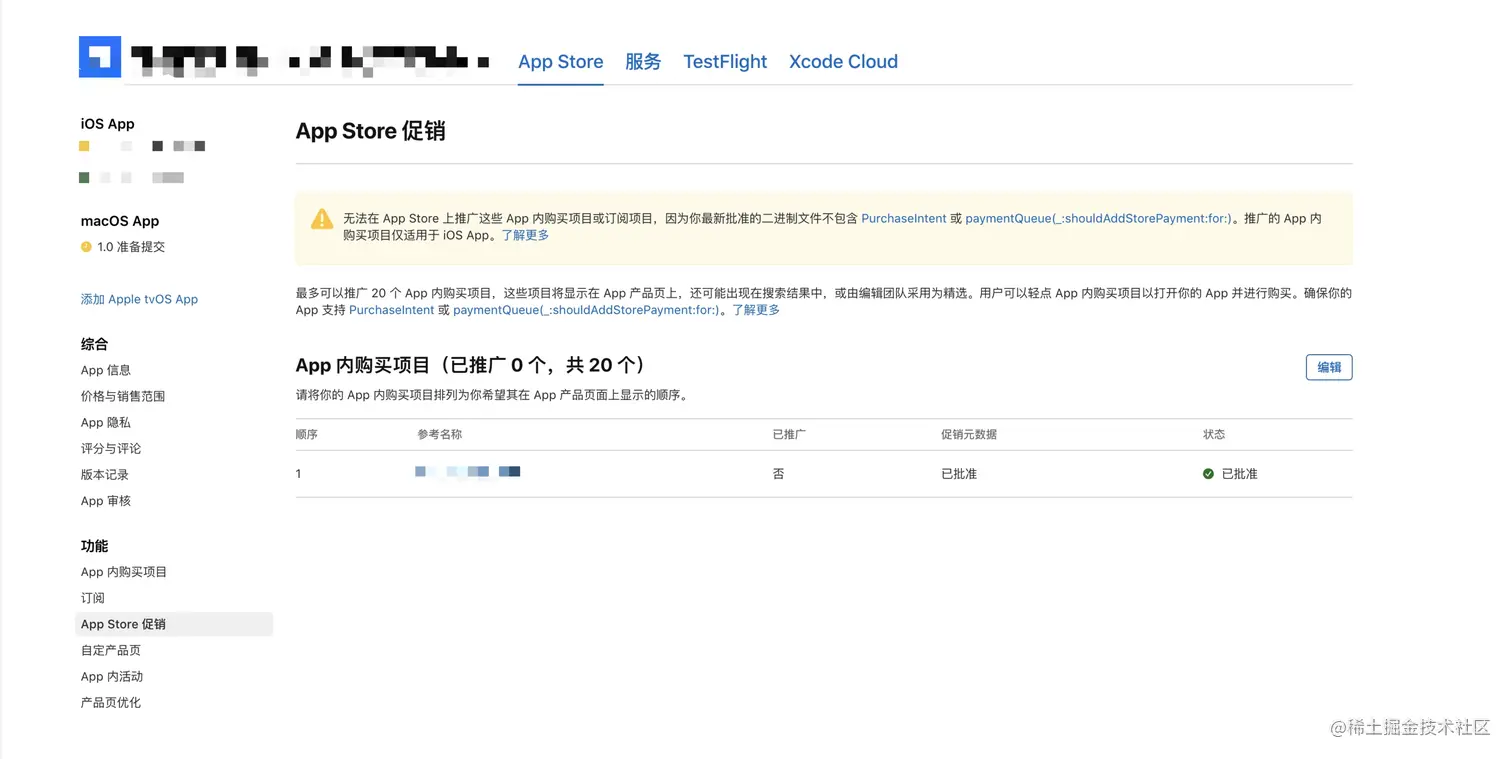This screenshot has width=1512, height=759.
Task: Click 了解更多 link in description paragraph
Action: tap(756, 310)
